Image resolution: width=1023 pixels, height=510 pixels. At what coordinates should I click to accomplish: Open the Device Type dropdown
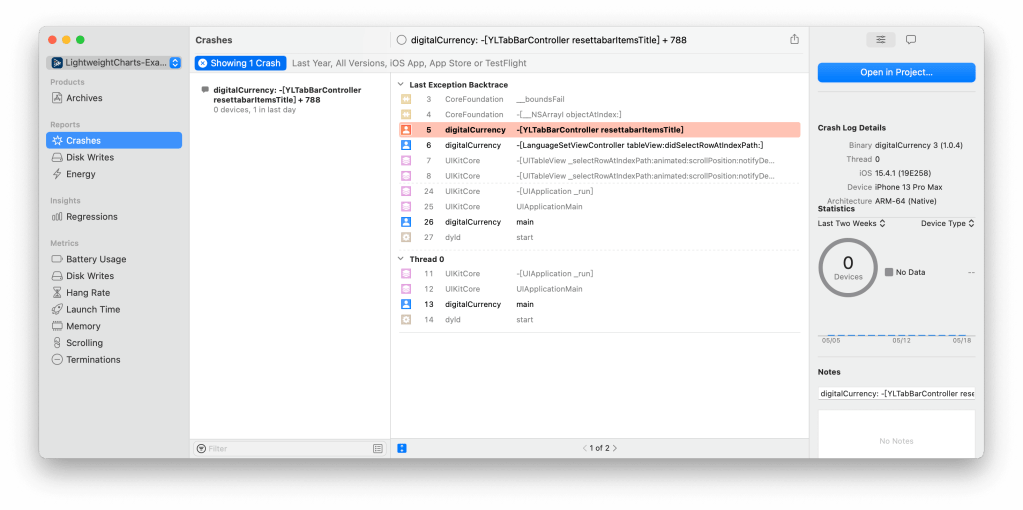[947, 224]
